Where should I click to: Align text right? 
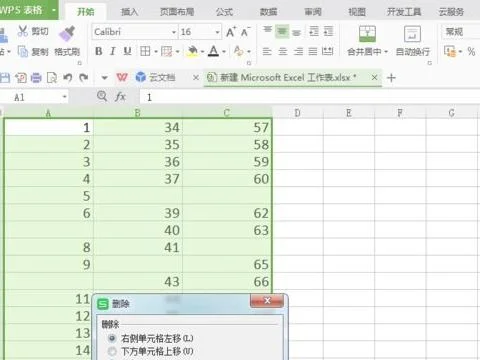pyautogui.click(x=298, y=51)
